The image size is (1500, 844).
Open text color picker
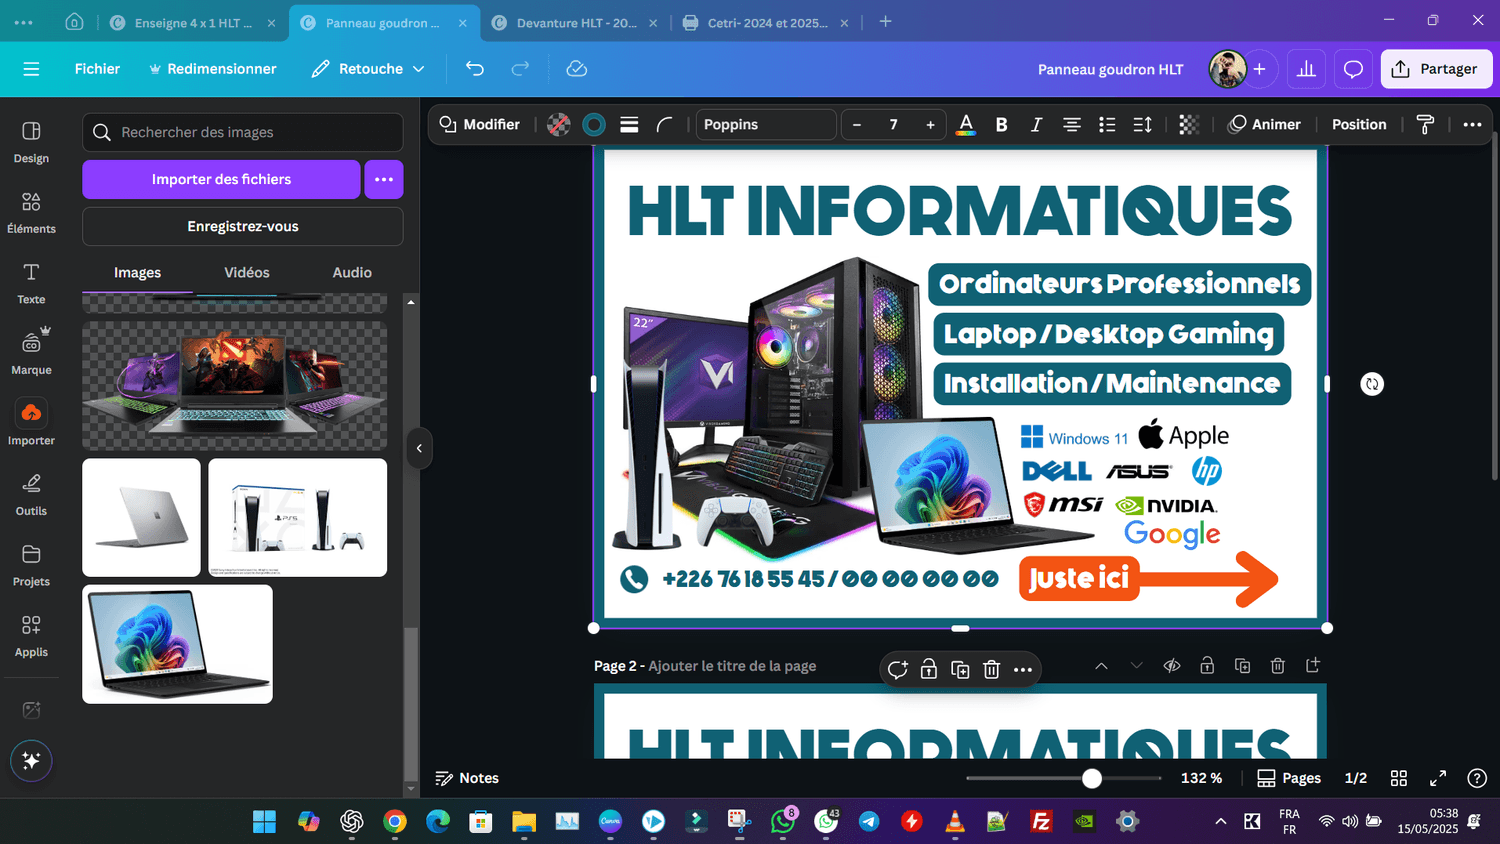966,124
